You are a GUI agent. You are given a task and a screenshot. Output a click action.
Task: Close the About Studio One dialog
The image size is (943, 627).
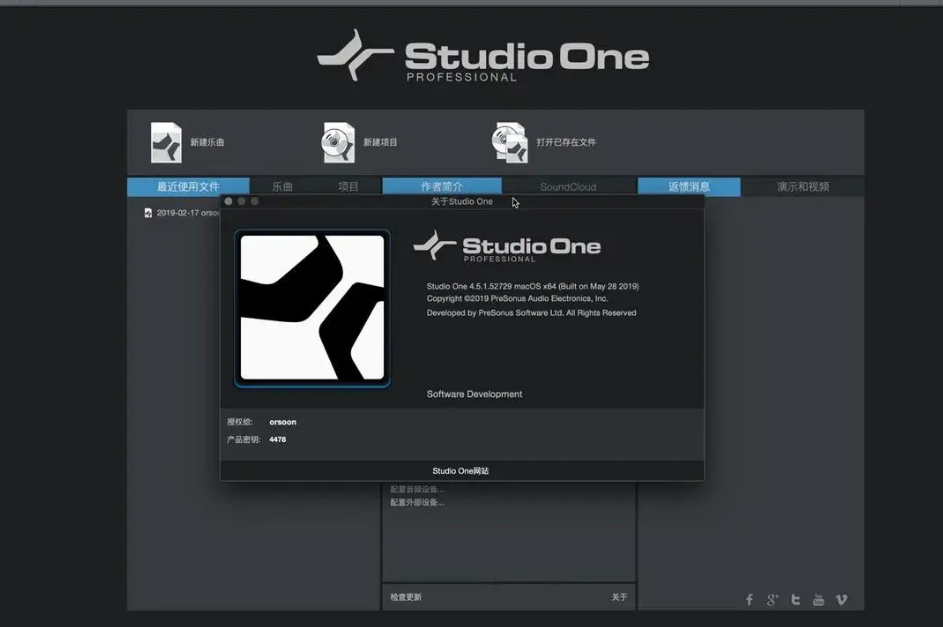click(229, 201)
